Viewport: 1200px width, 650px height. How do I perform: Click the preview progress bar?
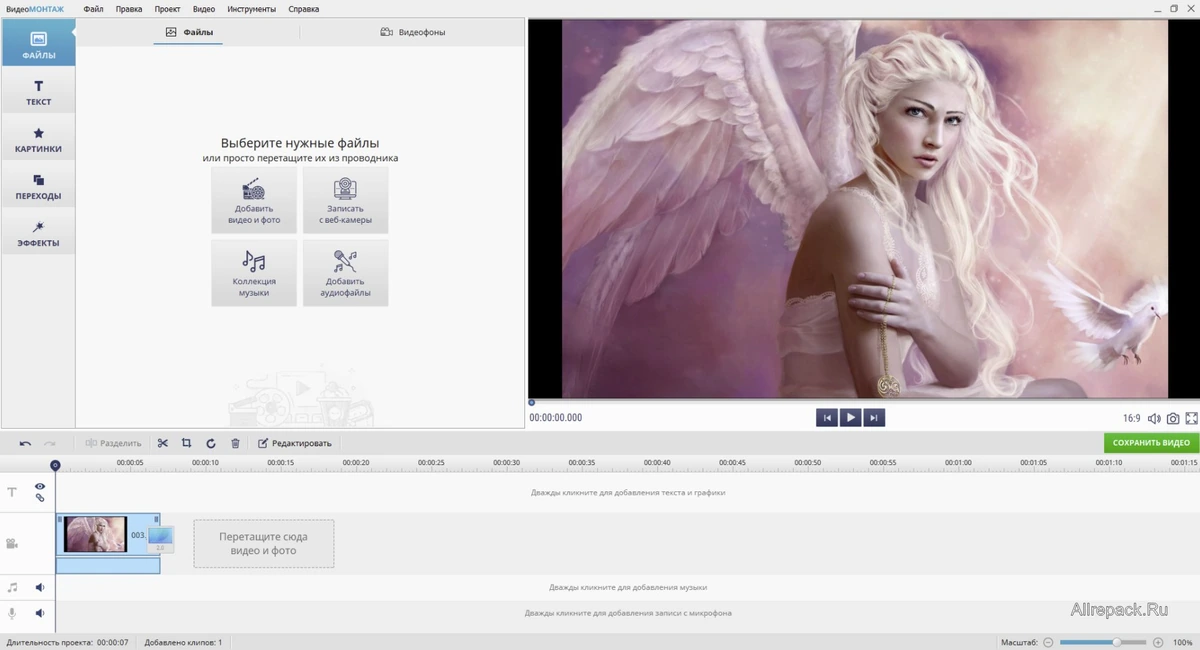pyautogui.click(x=864, y=402)
